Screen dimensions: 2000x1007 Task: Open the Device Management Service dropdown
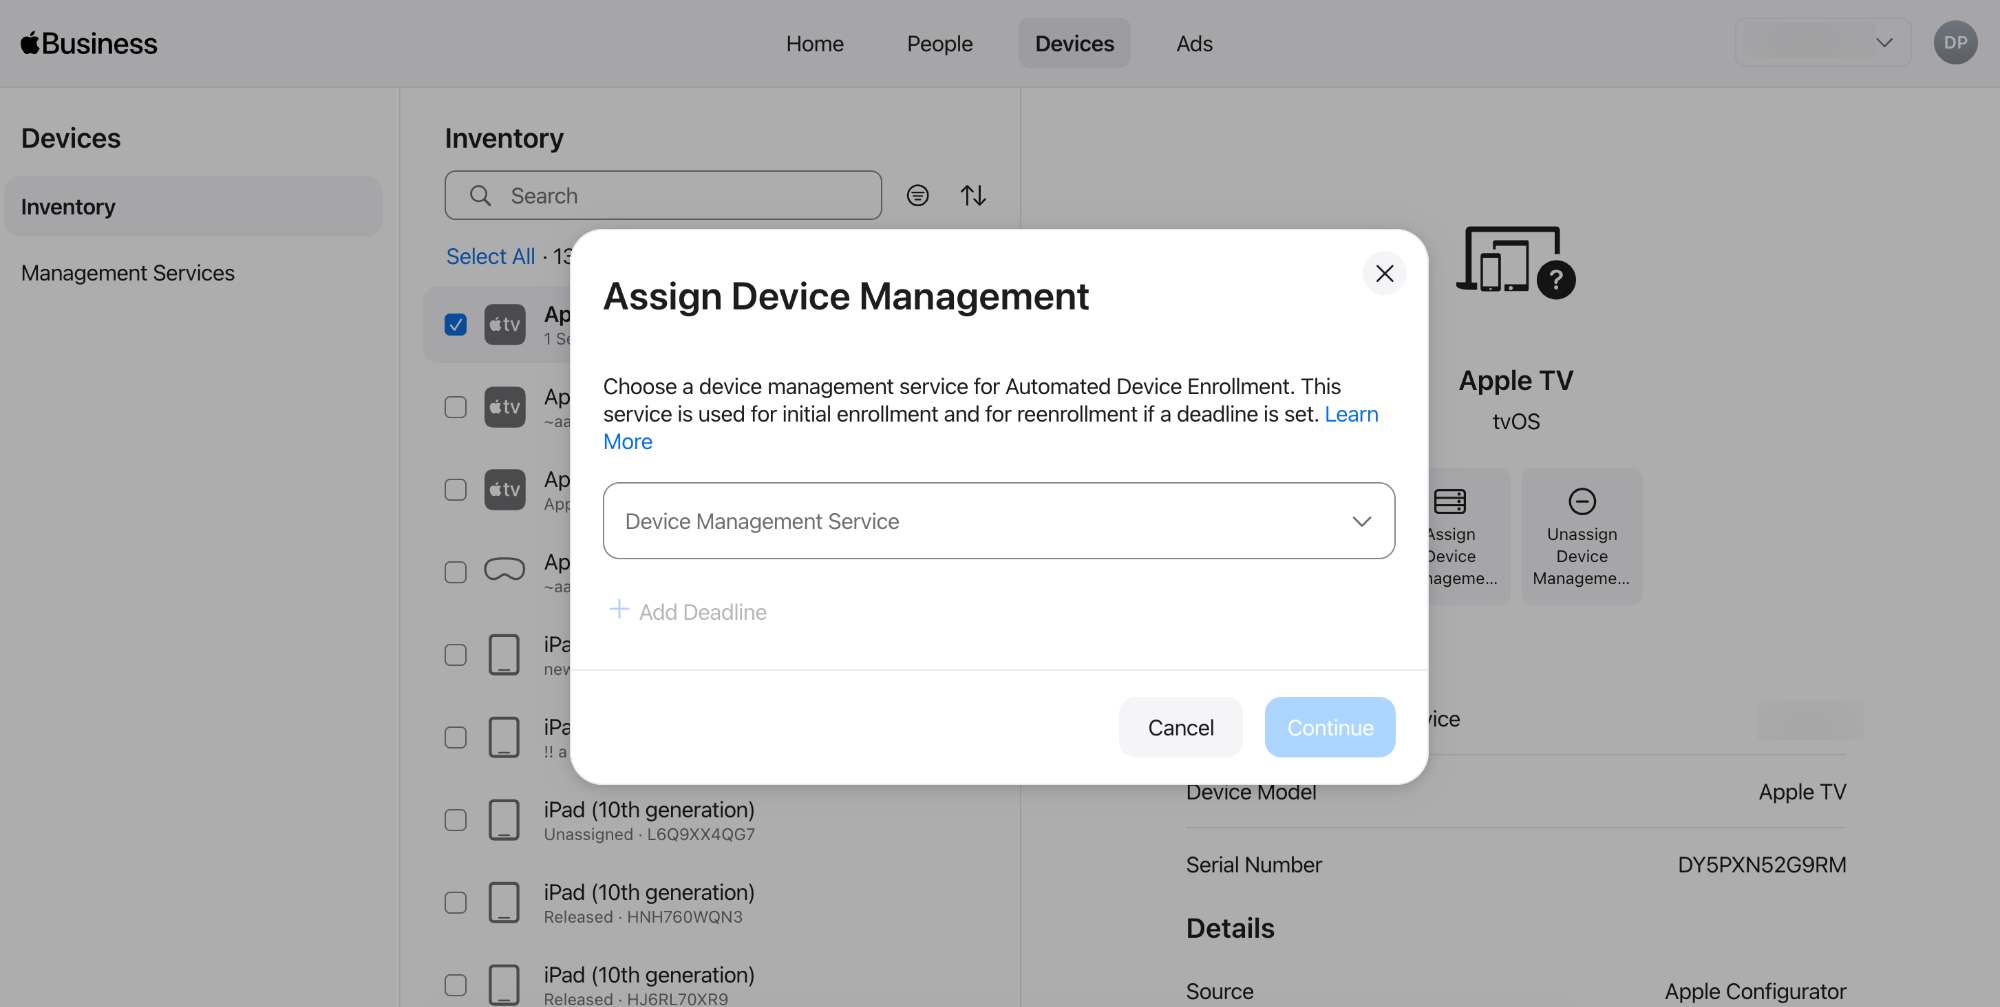point(999,521)
